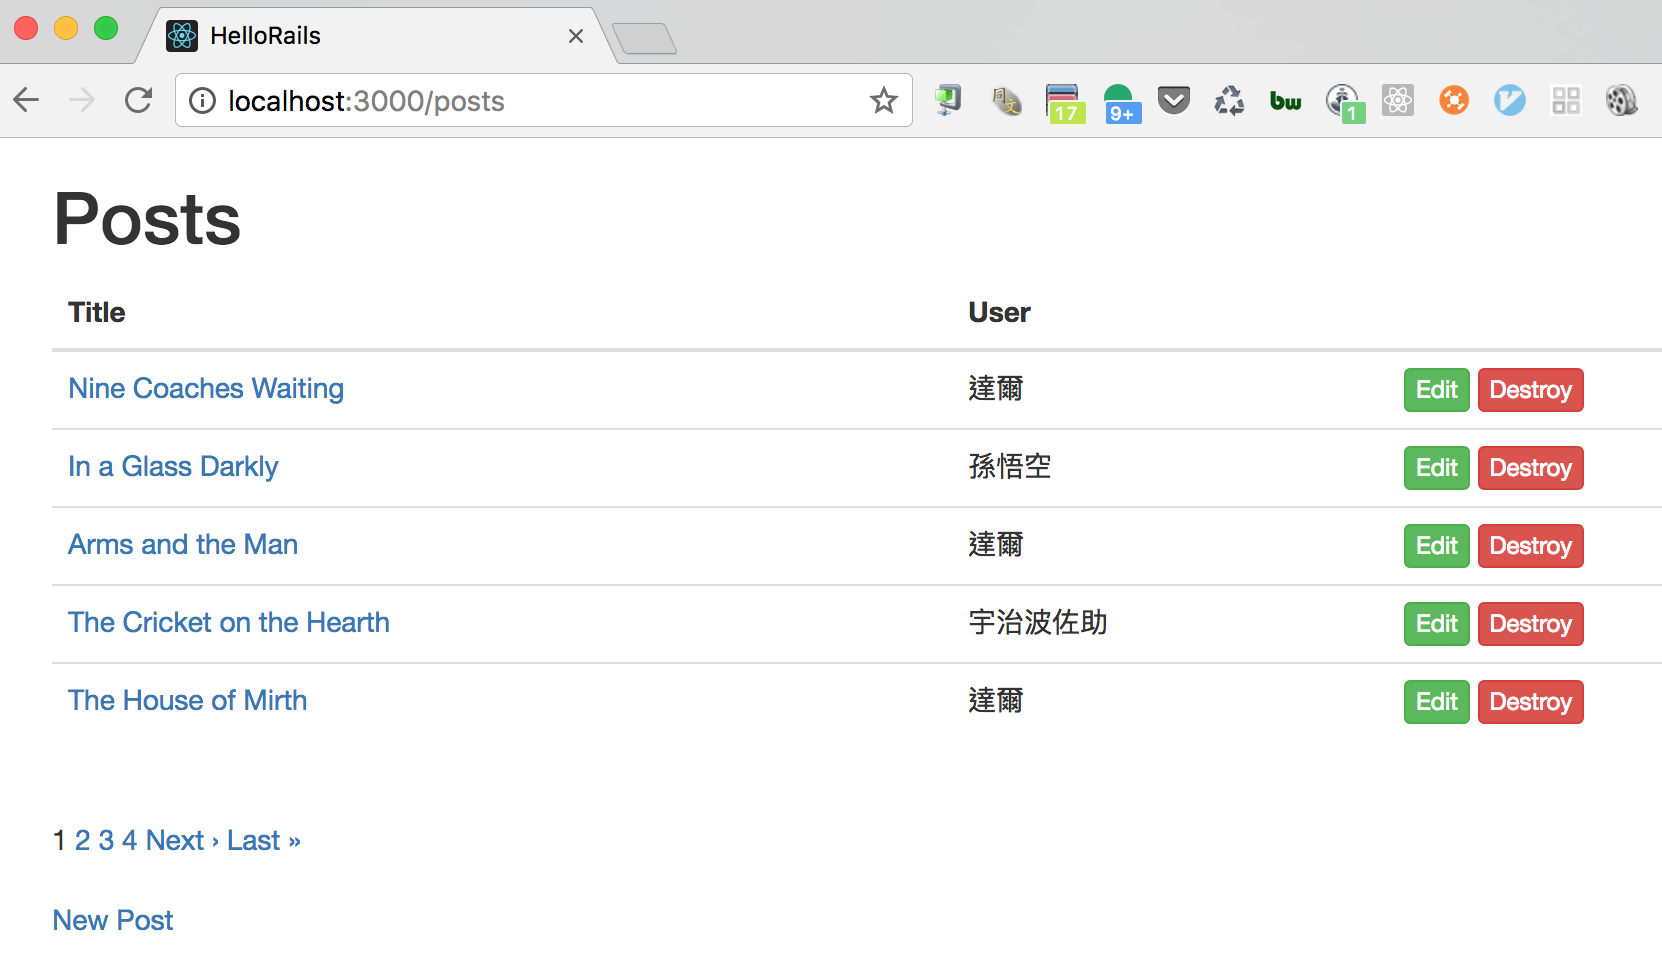The width and height of the screenshot is (1662, 976).
Task: Click the film reel extension icon
Action: tap(1621, 101)
